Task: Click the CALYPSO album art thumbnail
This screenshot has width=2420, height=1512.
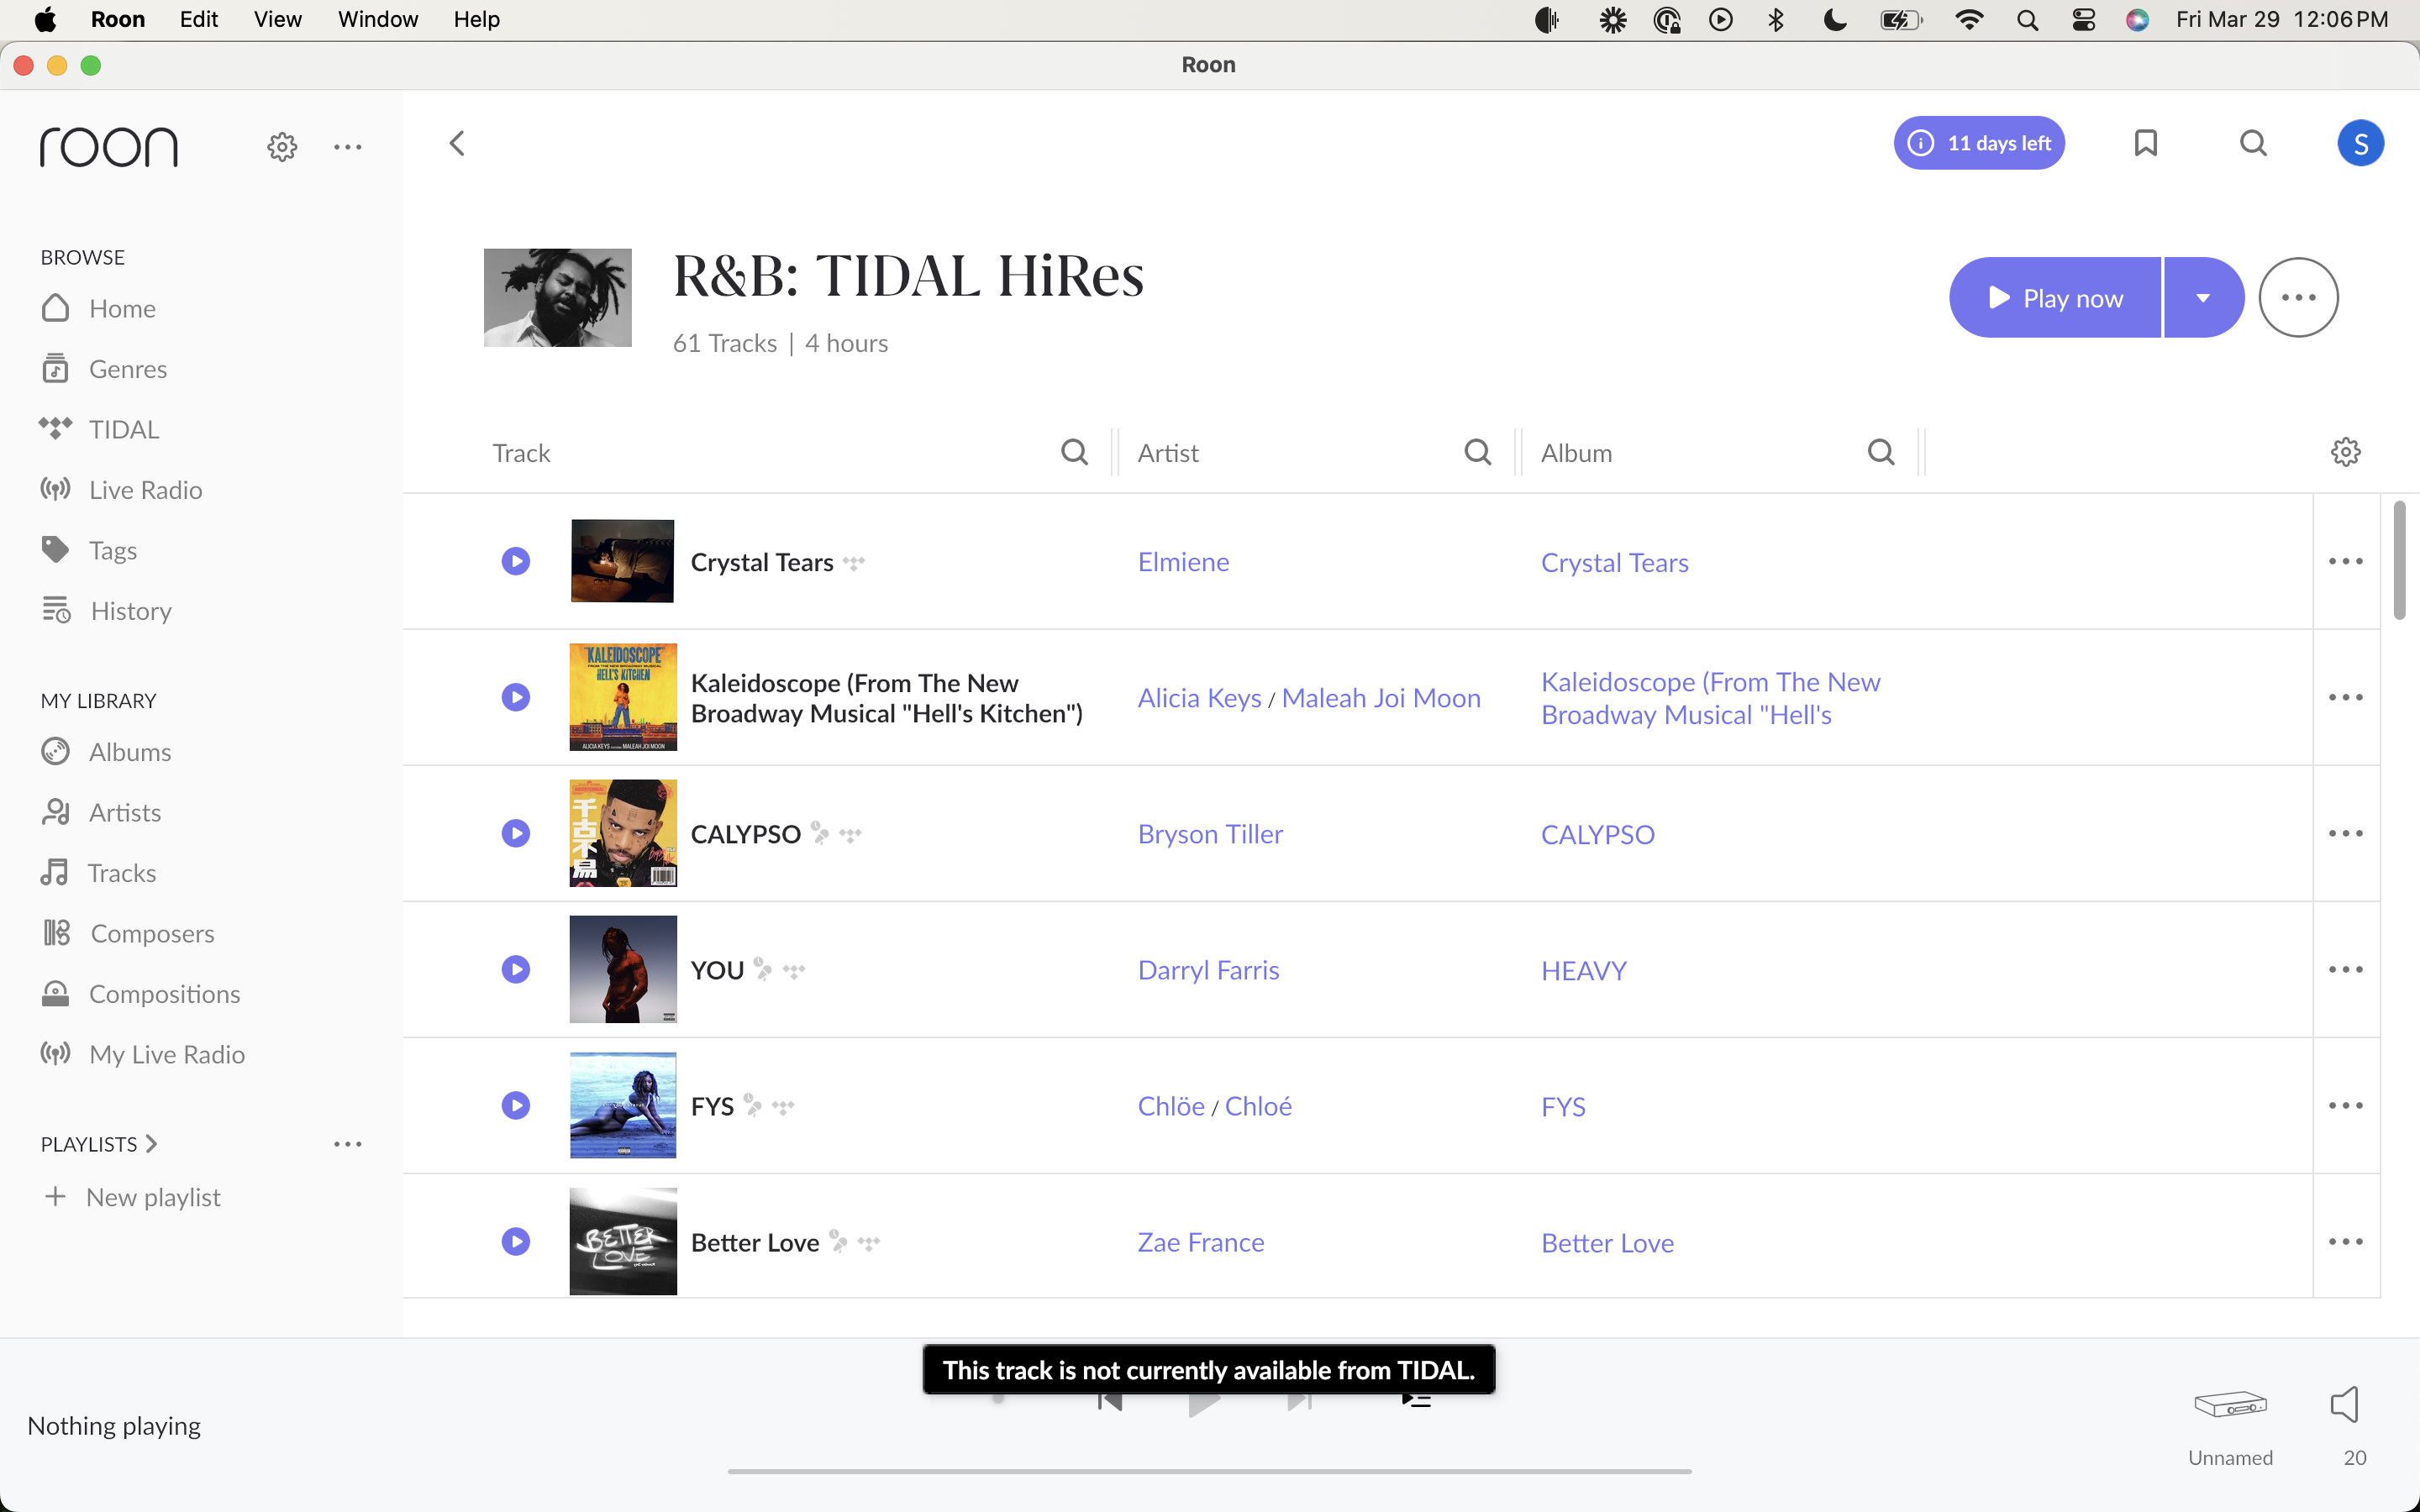Action: (x=622, y=833)
